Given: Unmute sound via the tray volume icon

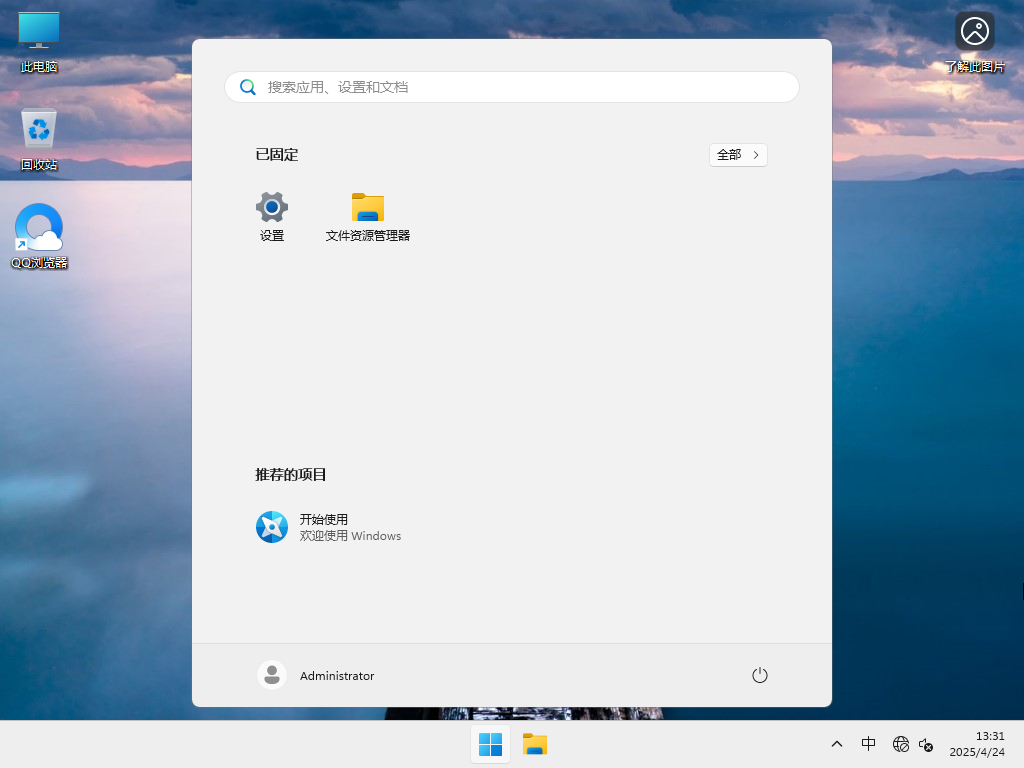Looking at the screenshot, I should 926,744.
